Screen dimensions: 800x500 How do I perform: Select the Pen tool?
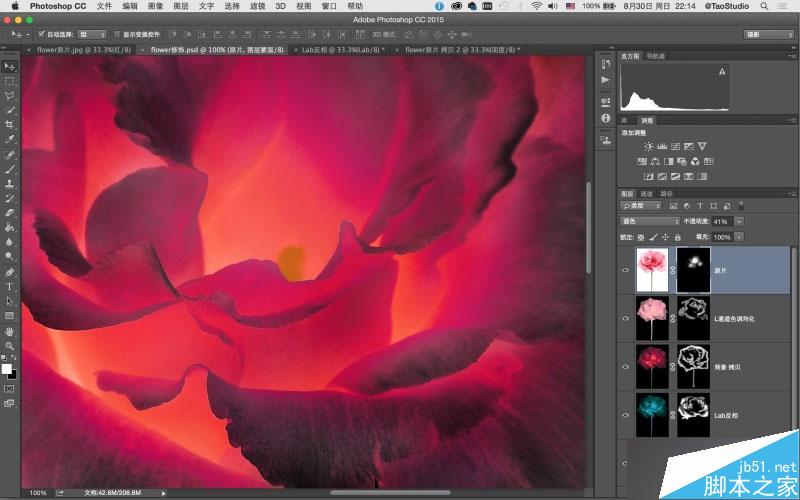pos(9,272)
